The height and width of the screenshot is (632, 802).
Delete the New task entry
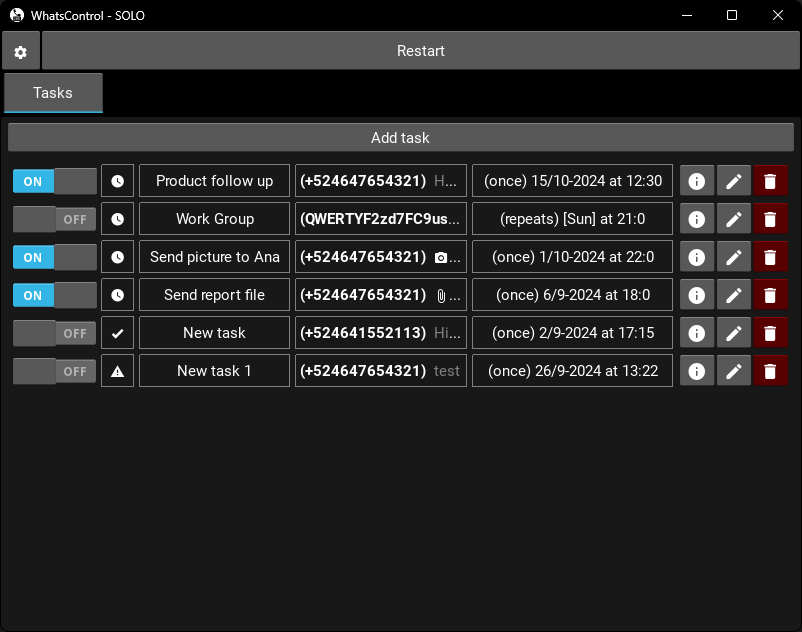[770, 333]
